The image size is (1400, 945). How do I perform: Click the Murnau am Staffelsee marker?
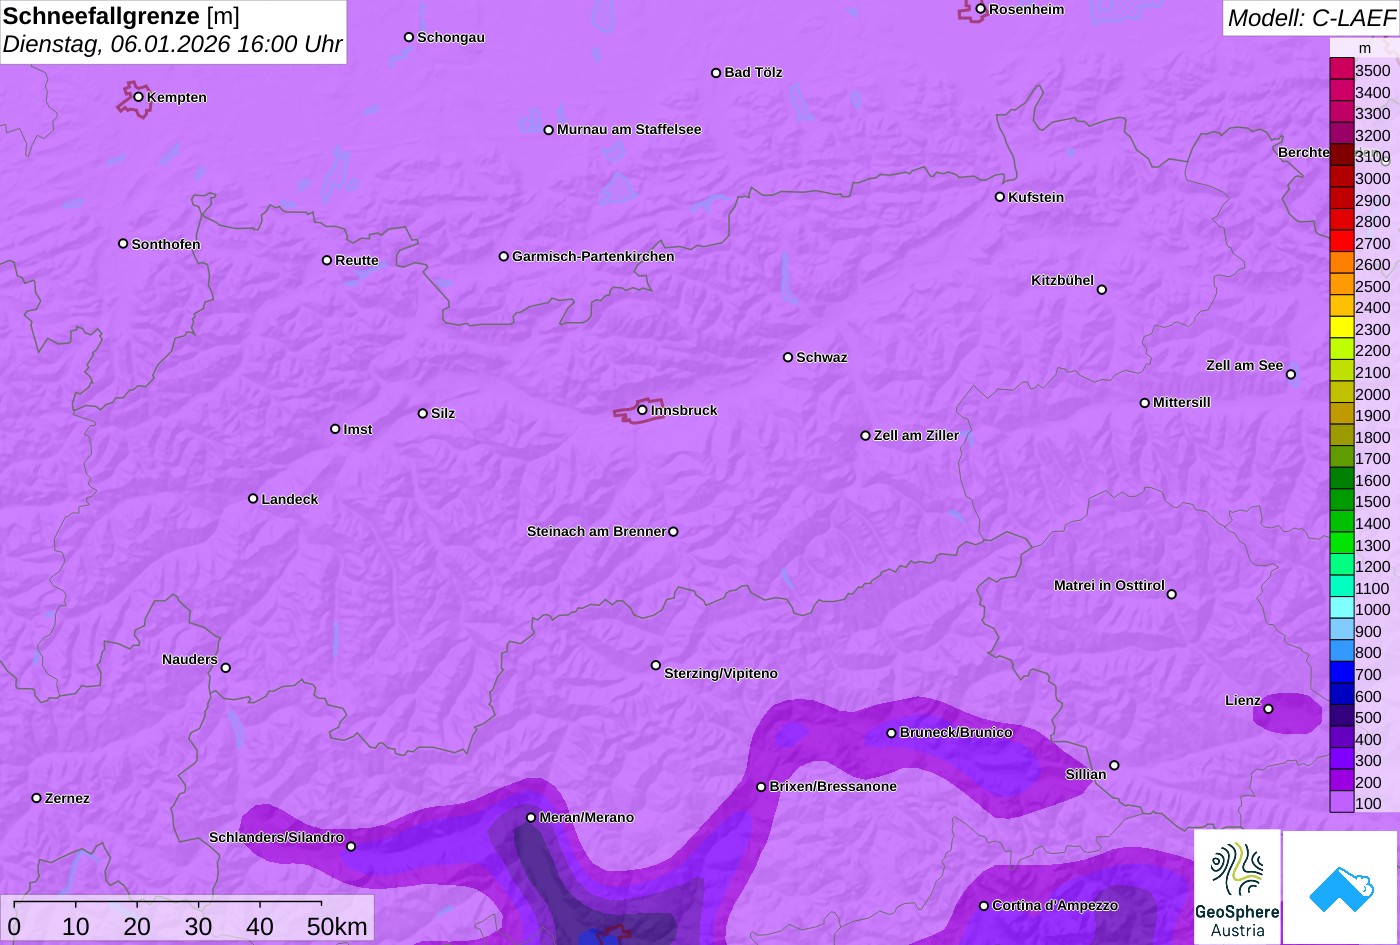pyautogui.click(x=549, y=130)
